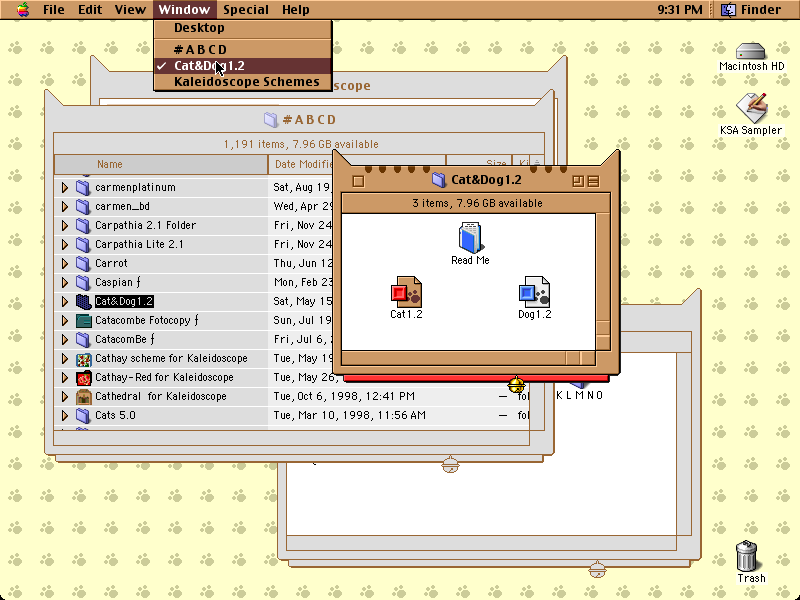Image resolution: width=800 pixels, height=600 pixels.
Task: Click the bell resize handle of Cat&Dog1.2
Action: pyautogui.click(x=516, y=384)
